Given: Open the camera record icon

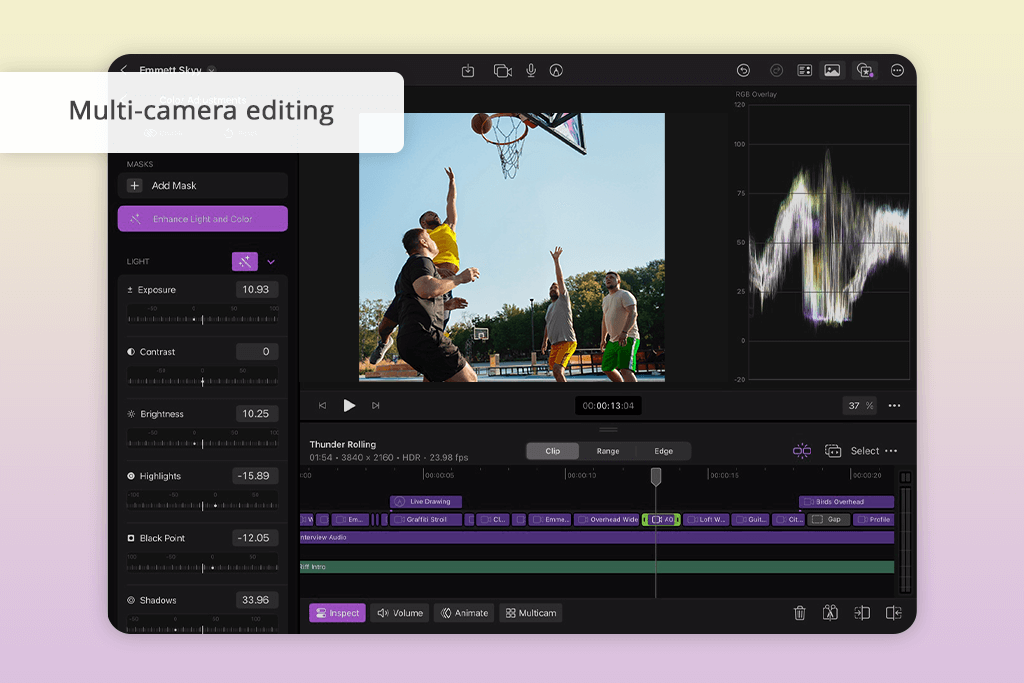Looking at the screenshot, I should point(502,71).
